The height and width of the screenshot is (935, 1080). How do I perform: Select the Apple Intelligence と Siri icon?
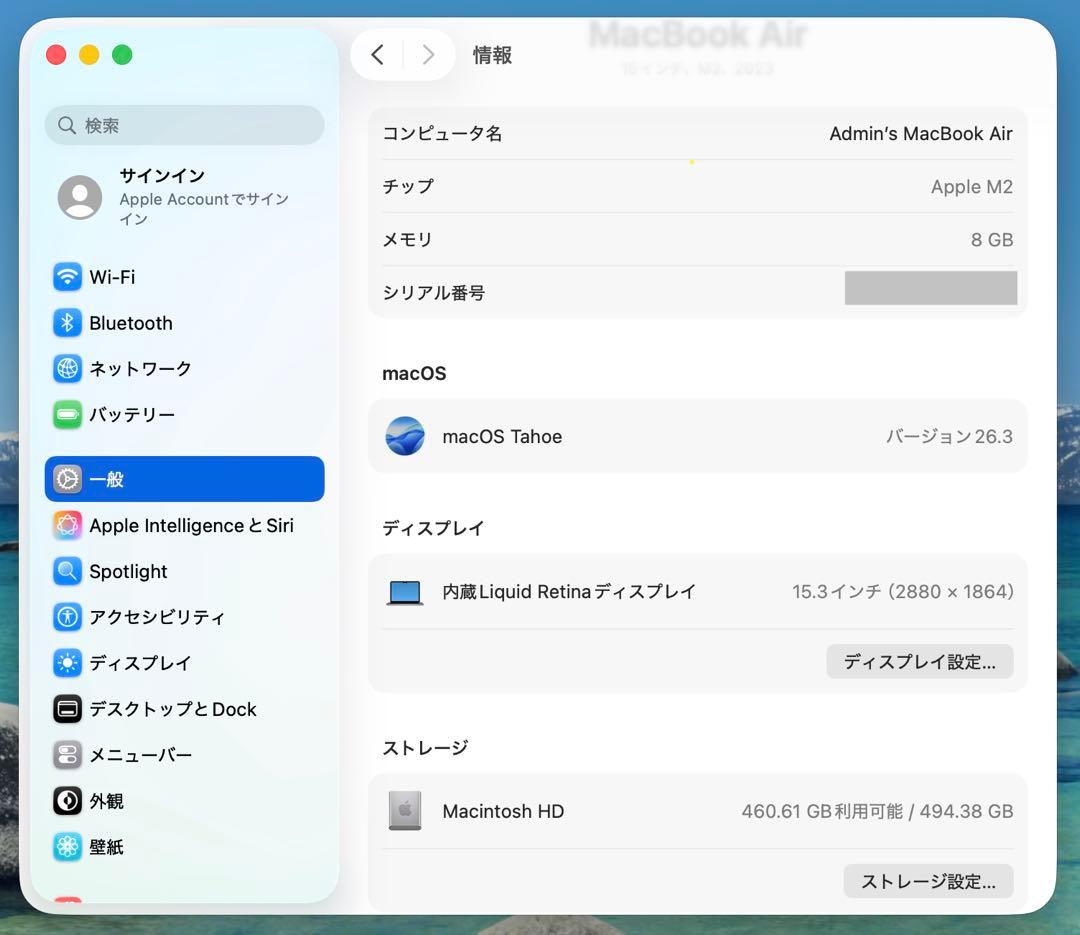pyautogui.click(x=66, y=525)
